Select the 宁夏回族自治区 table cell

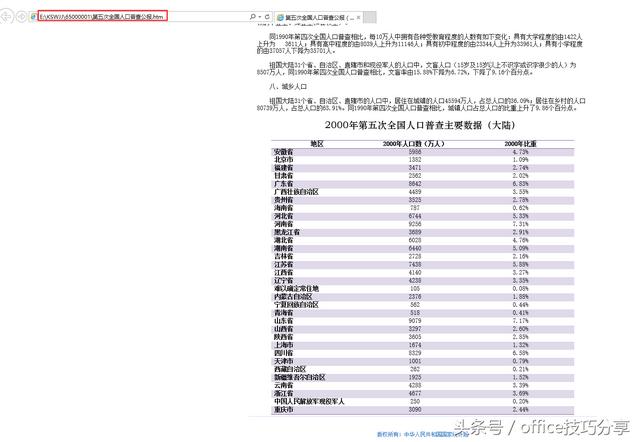296,305
